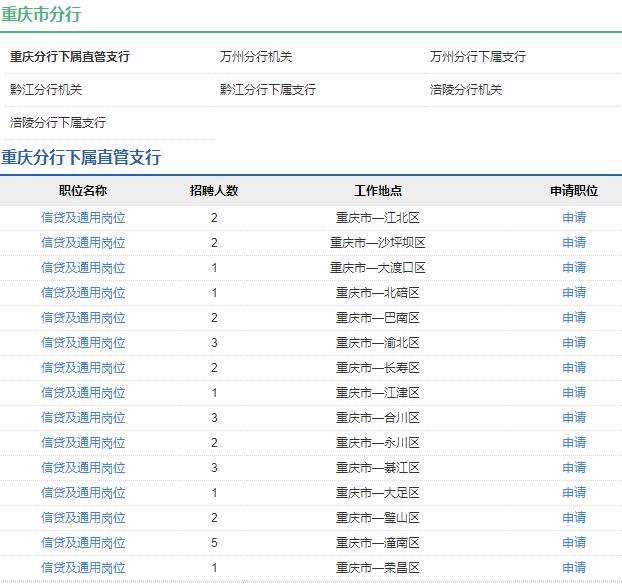The image size is (622, 586).
Task: Open the 万州分行机关 tab
Action: (x=256, y=57)
